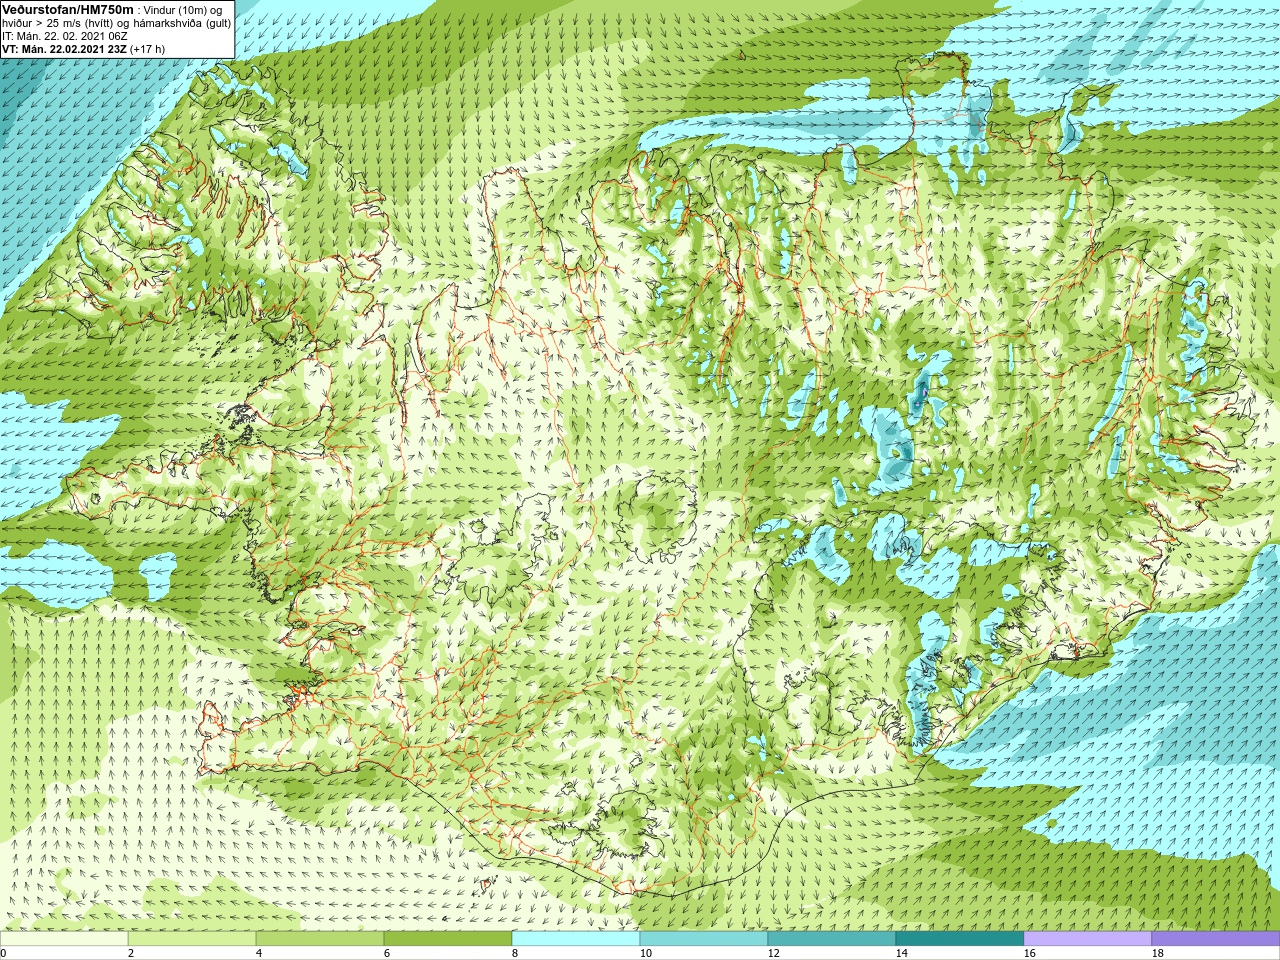Viewport: 1280px width, 960px height.
Task: Click the "IT: Mán. 22. 02. 2021 06Z" line
Action: 65,36
